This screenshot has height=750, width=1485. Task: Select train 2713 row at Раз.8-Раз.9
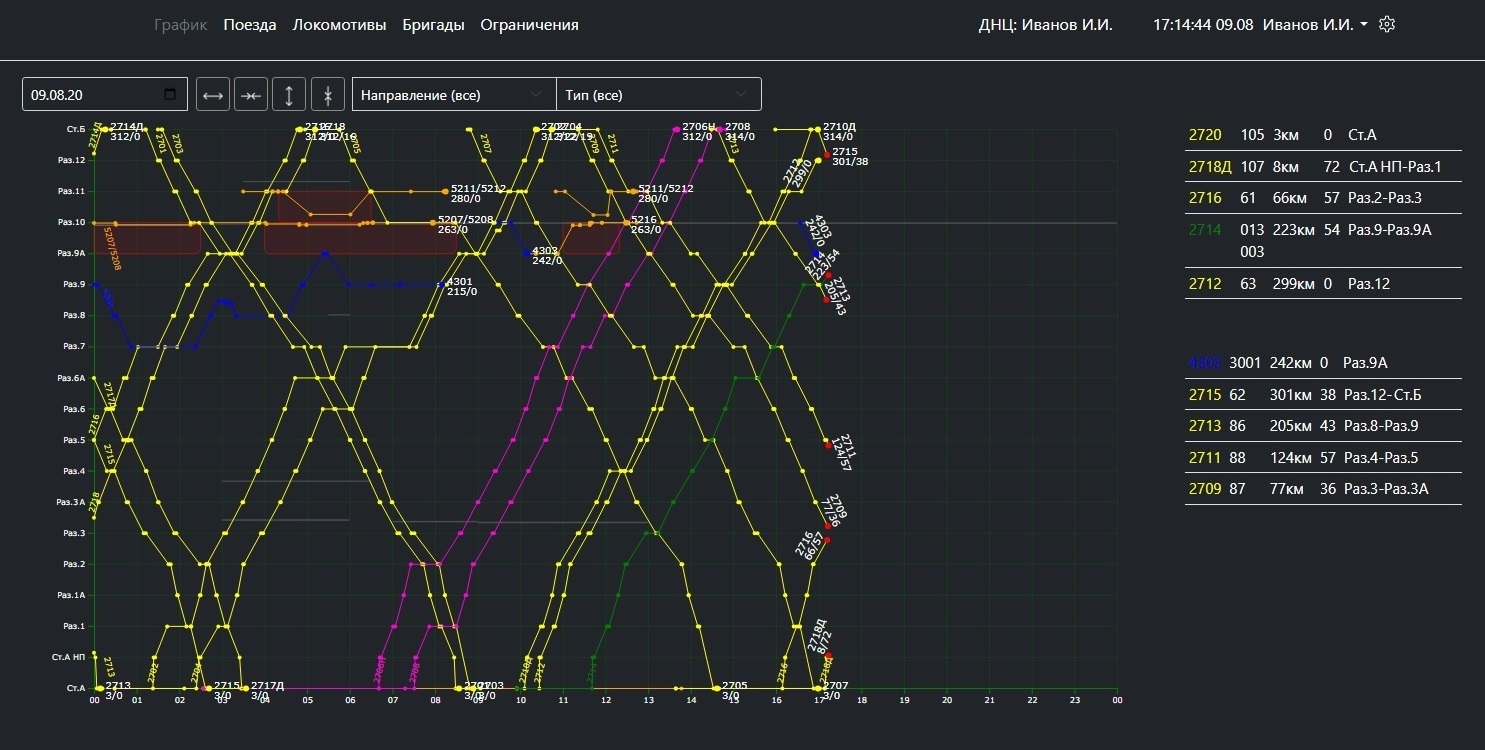pyautogui.click(x=1323, y=425)
